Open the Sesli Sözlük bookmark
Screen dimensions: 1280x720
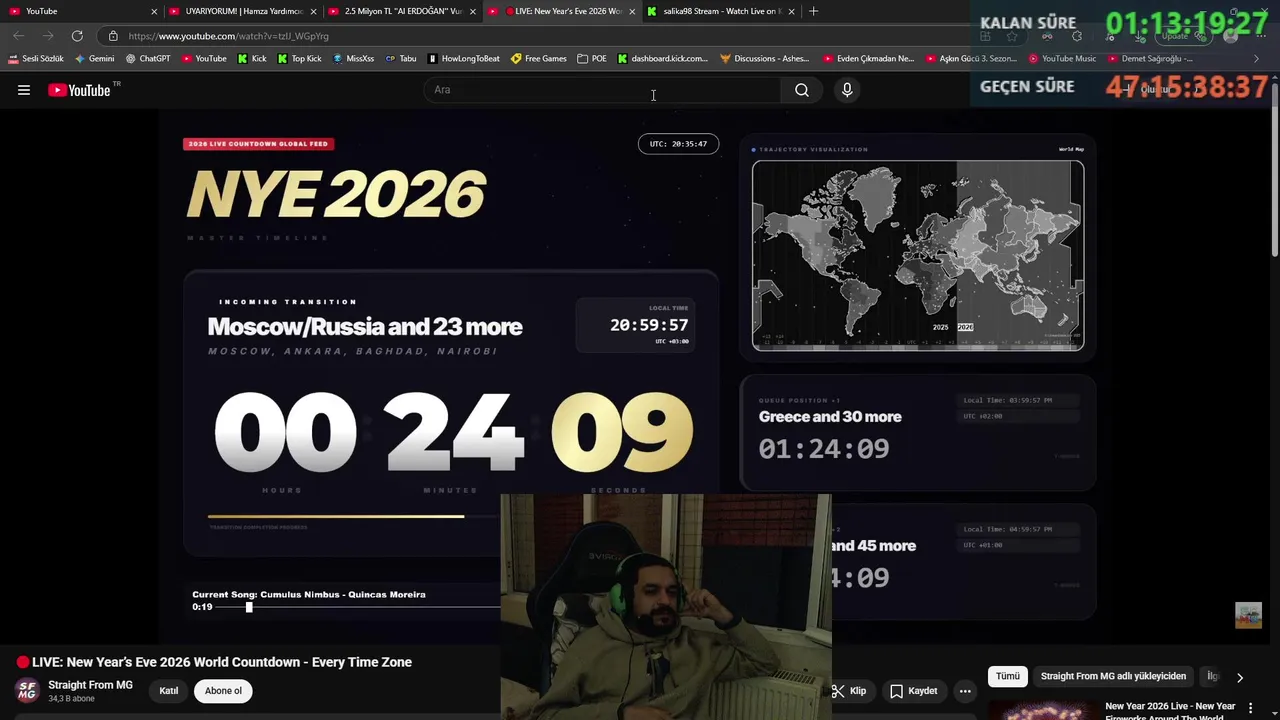point(36,59)
